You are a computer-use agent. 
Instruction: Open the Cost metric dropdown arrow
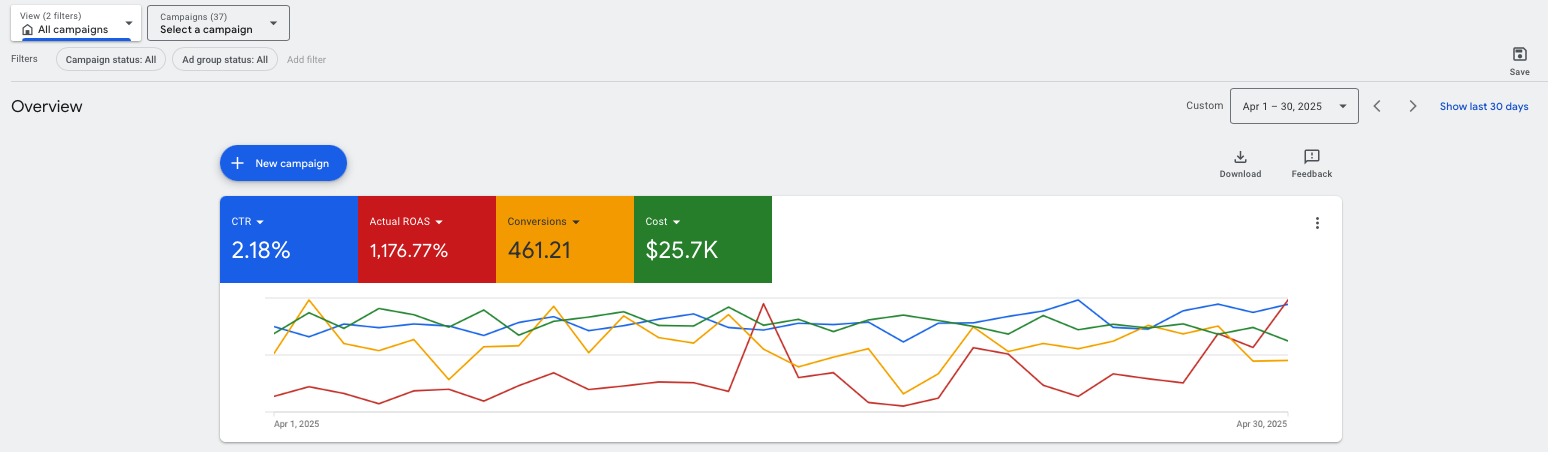coord(677,222)
